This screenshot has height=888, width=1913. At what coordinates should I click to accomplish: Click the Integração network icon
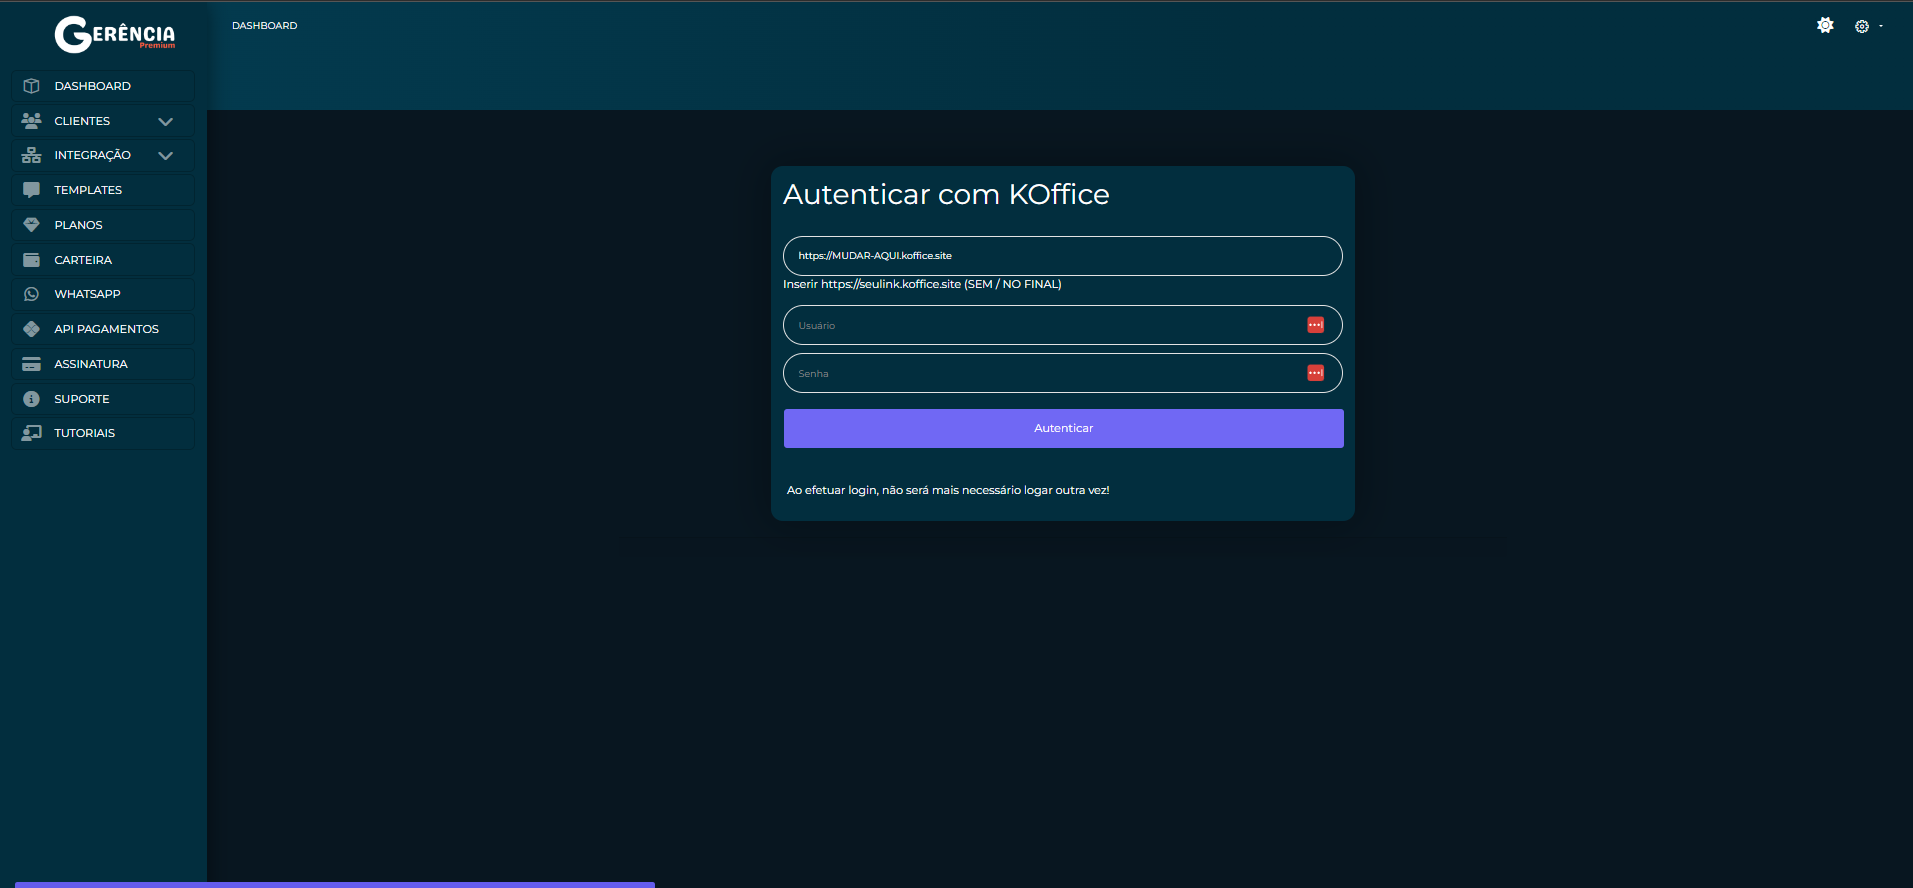(32, 155)
